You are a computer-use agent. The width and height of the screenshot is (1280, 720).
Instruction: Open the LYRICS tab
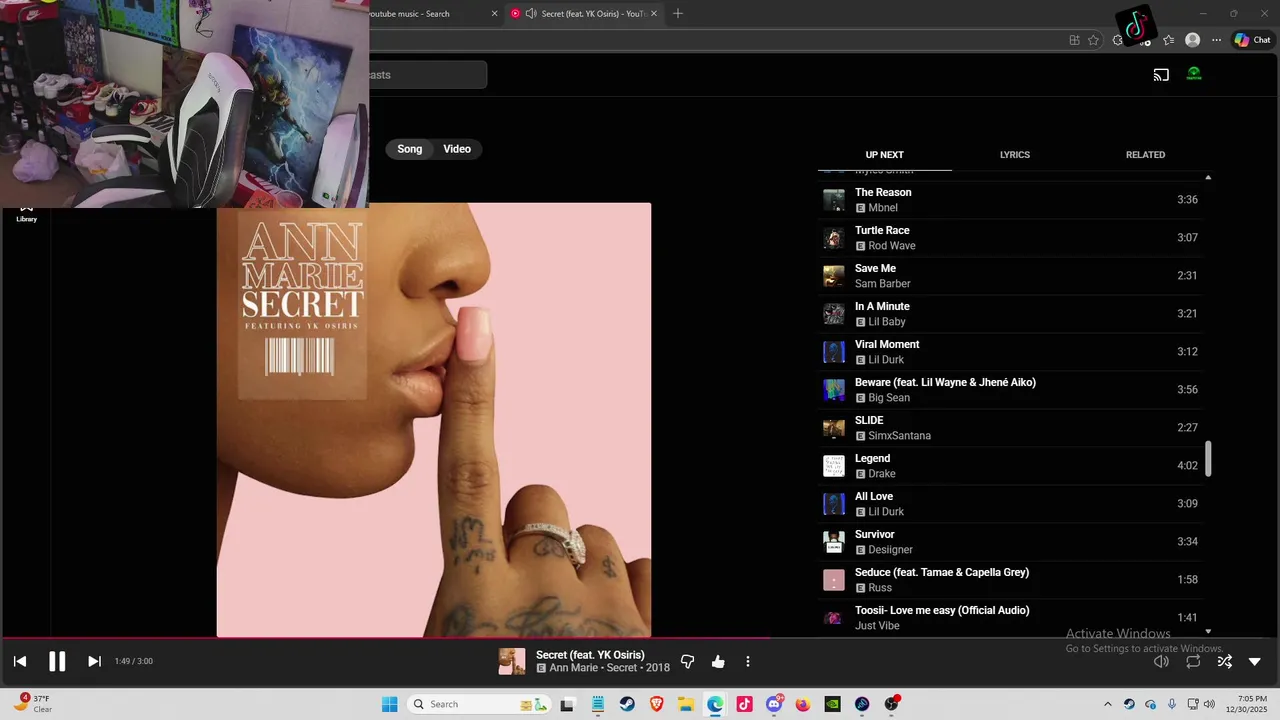tap(1015, 155)
